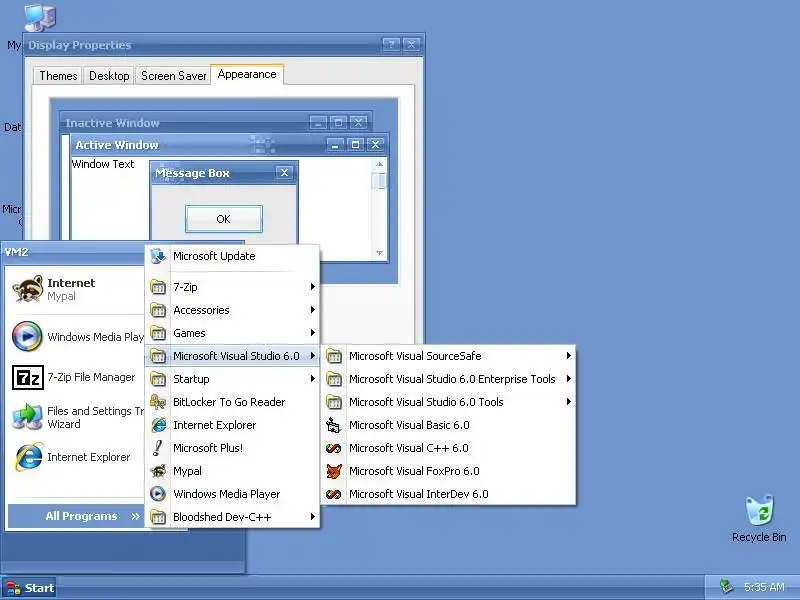This screenshot has height=600, width=800.
Task: Expand the 7-Zip submenu arrow
Action: coord(313,287)
